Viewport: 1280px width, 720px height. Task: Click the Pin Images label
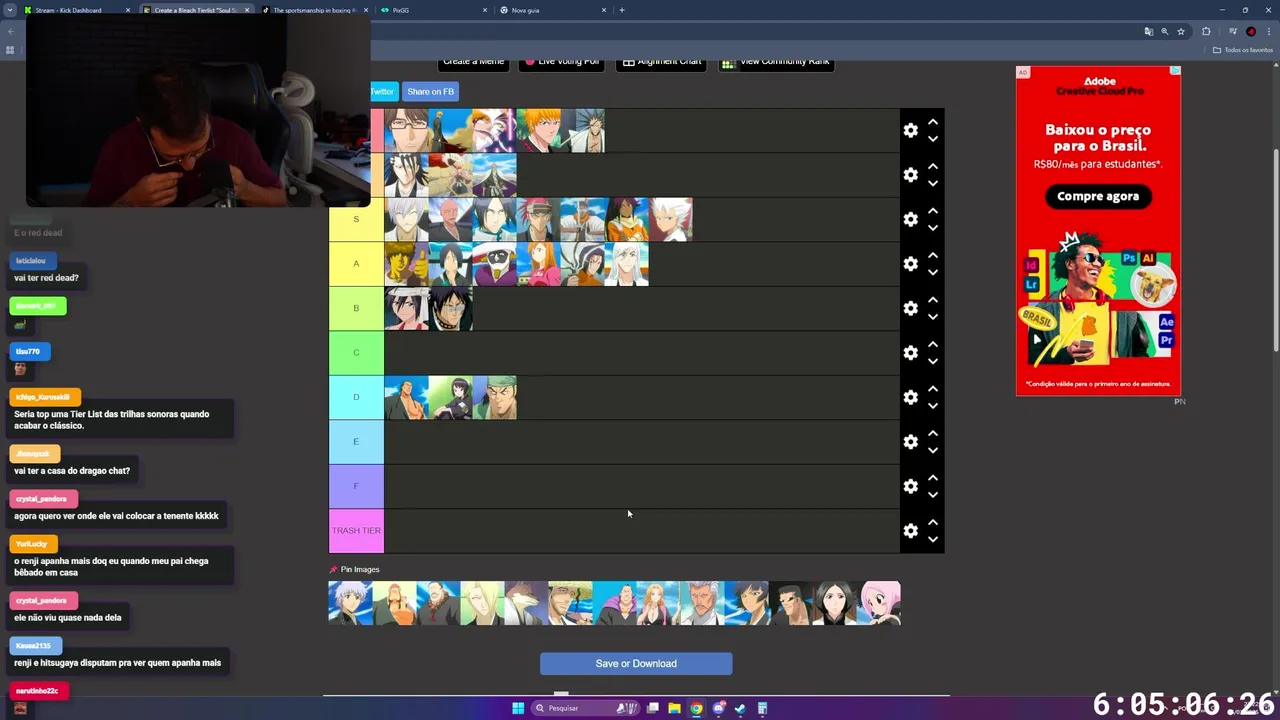click(x=360, y=570)
